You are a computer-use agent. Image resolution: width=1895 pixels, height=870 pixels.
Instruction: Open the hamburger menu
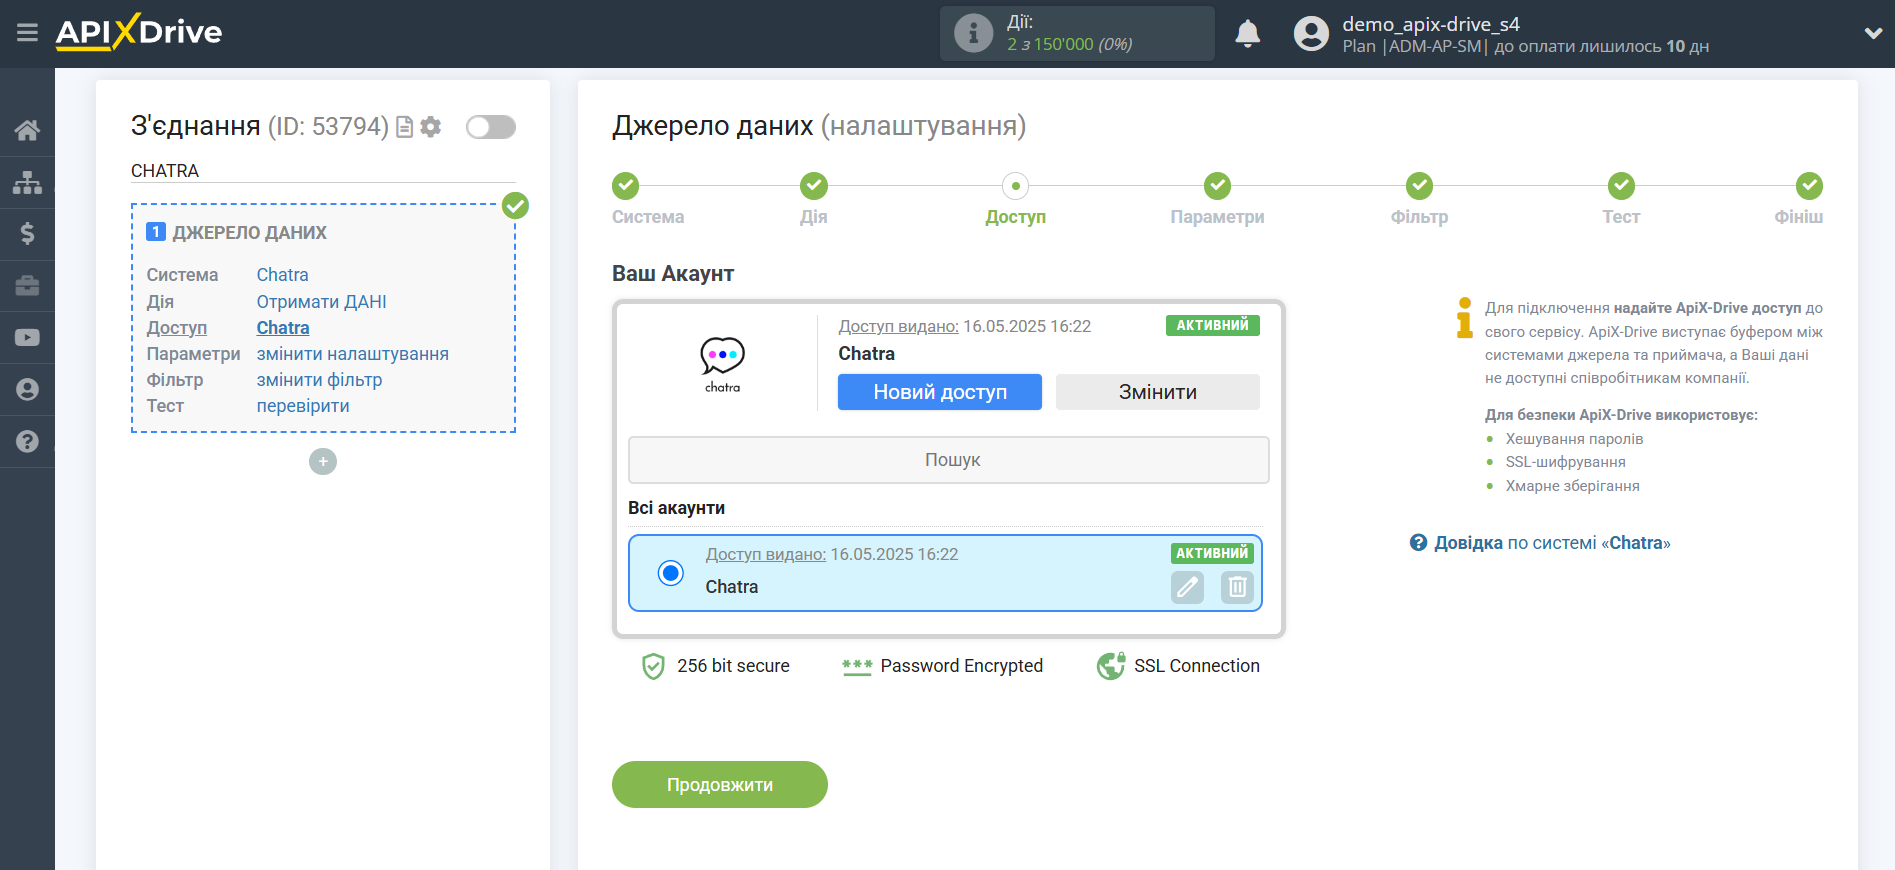[27, 33]
